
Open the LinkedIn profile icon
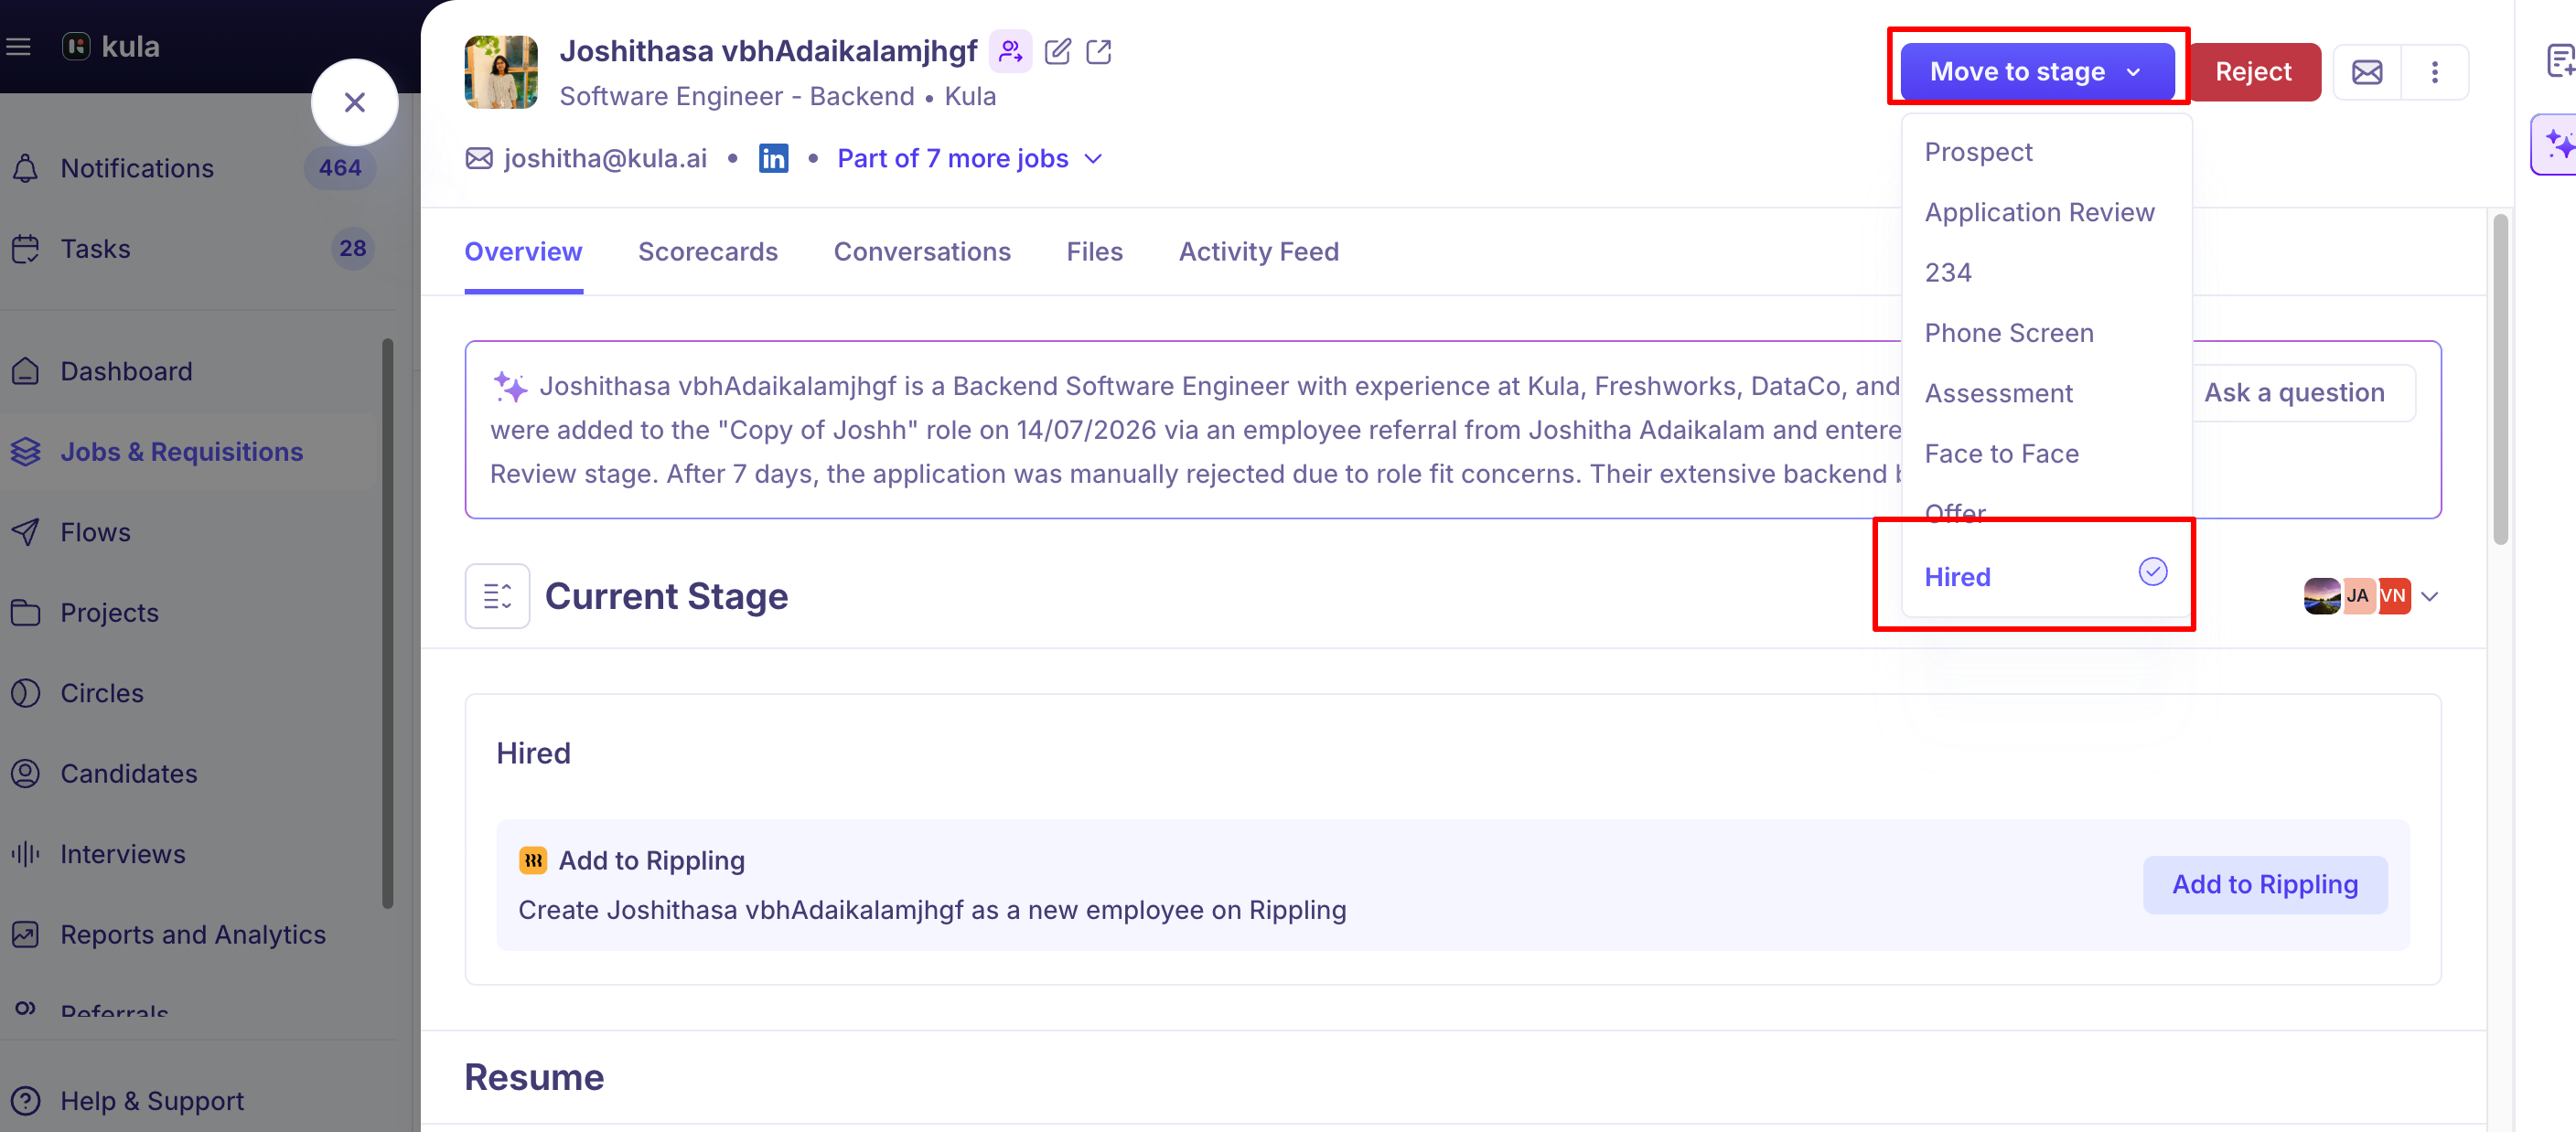pos(773,158)
